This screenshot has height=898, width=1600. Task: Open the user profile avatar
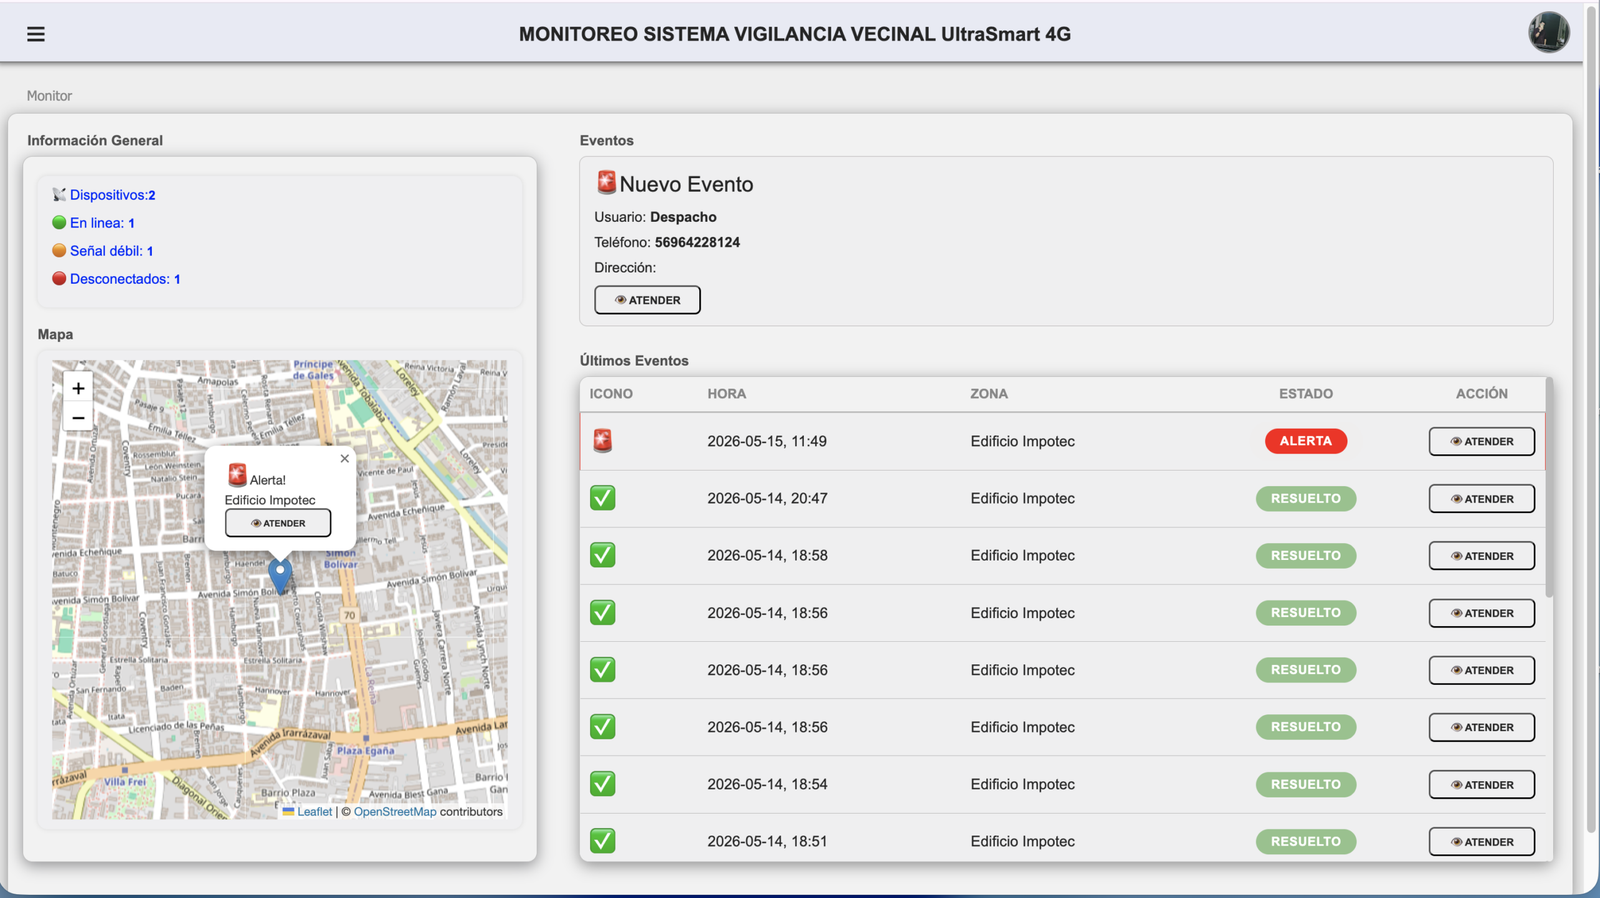tap(1548, 32)
